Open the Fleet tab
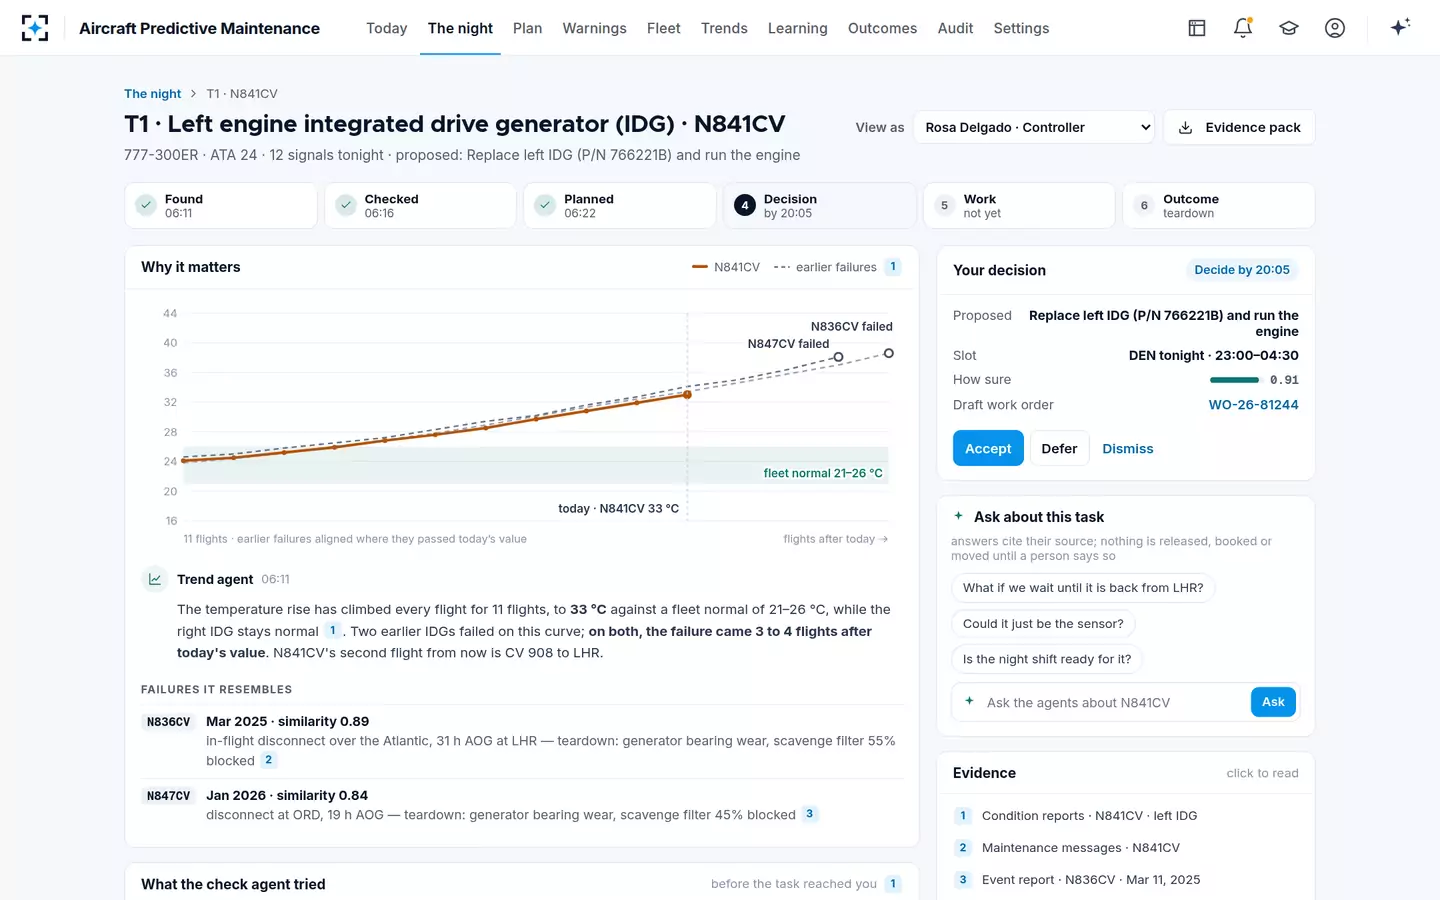The image size is (1440, 900). (x=663, y=28)
